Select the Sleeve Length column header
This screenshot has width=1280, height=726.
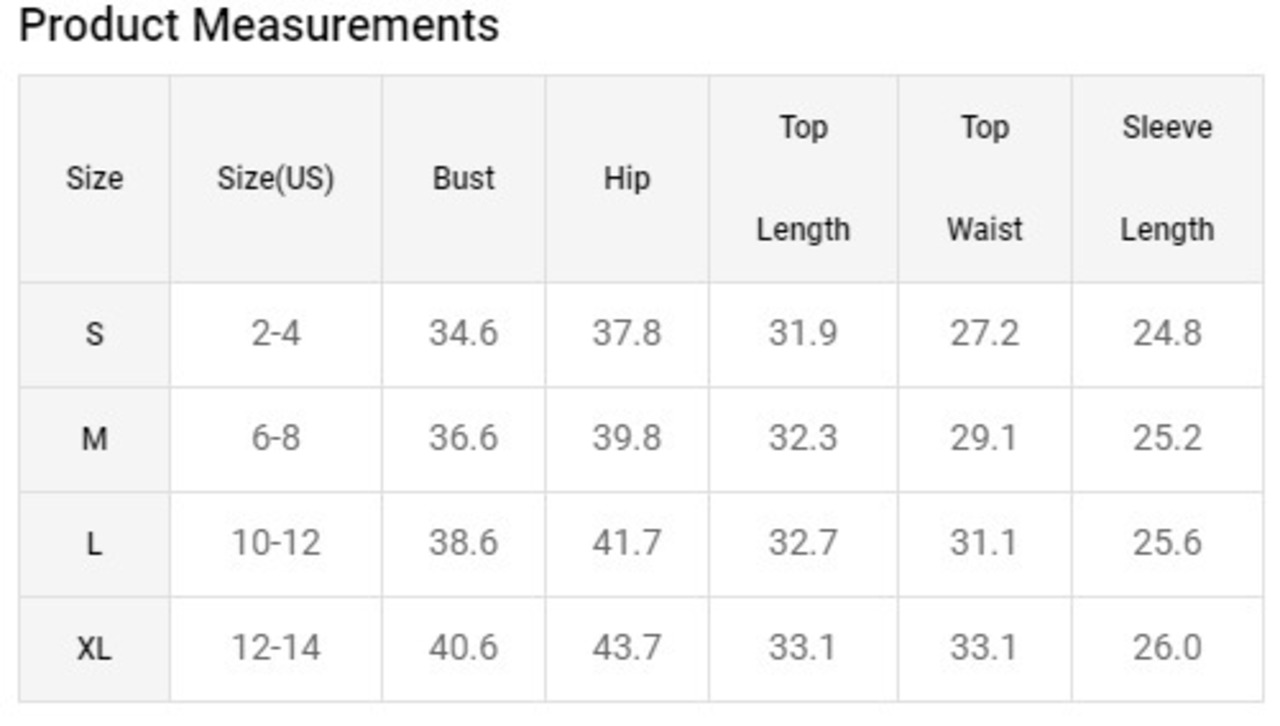click(x=1167, y=179)
